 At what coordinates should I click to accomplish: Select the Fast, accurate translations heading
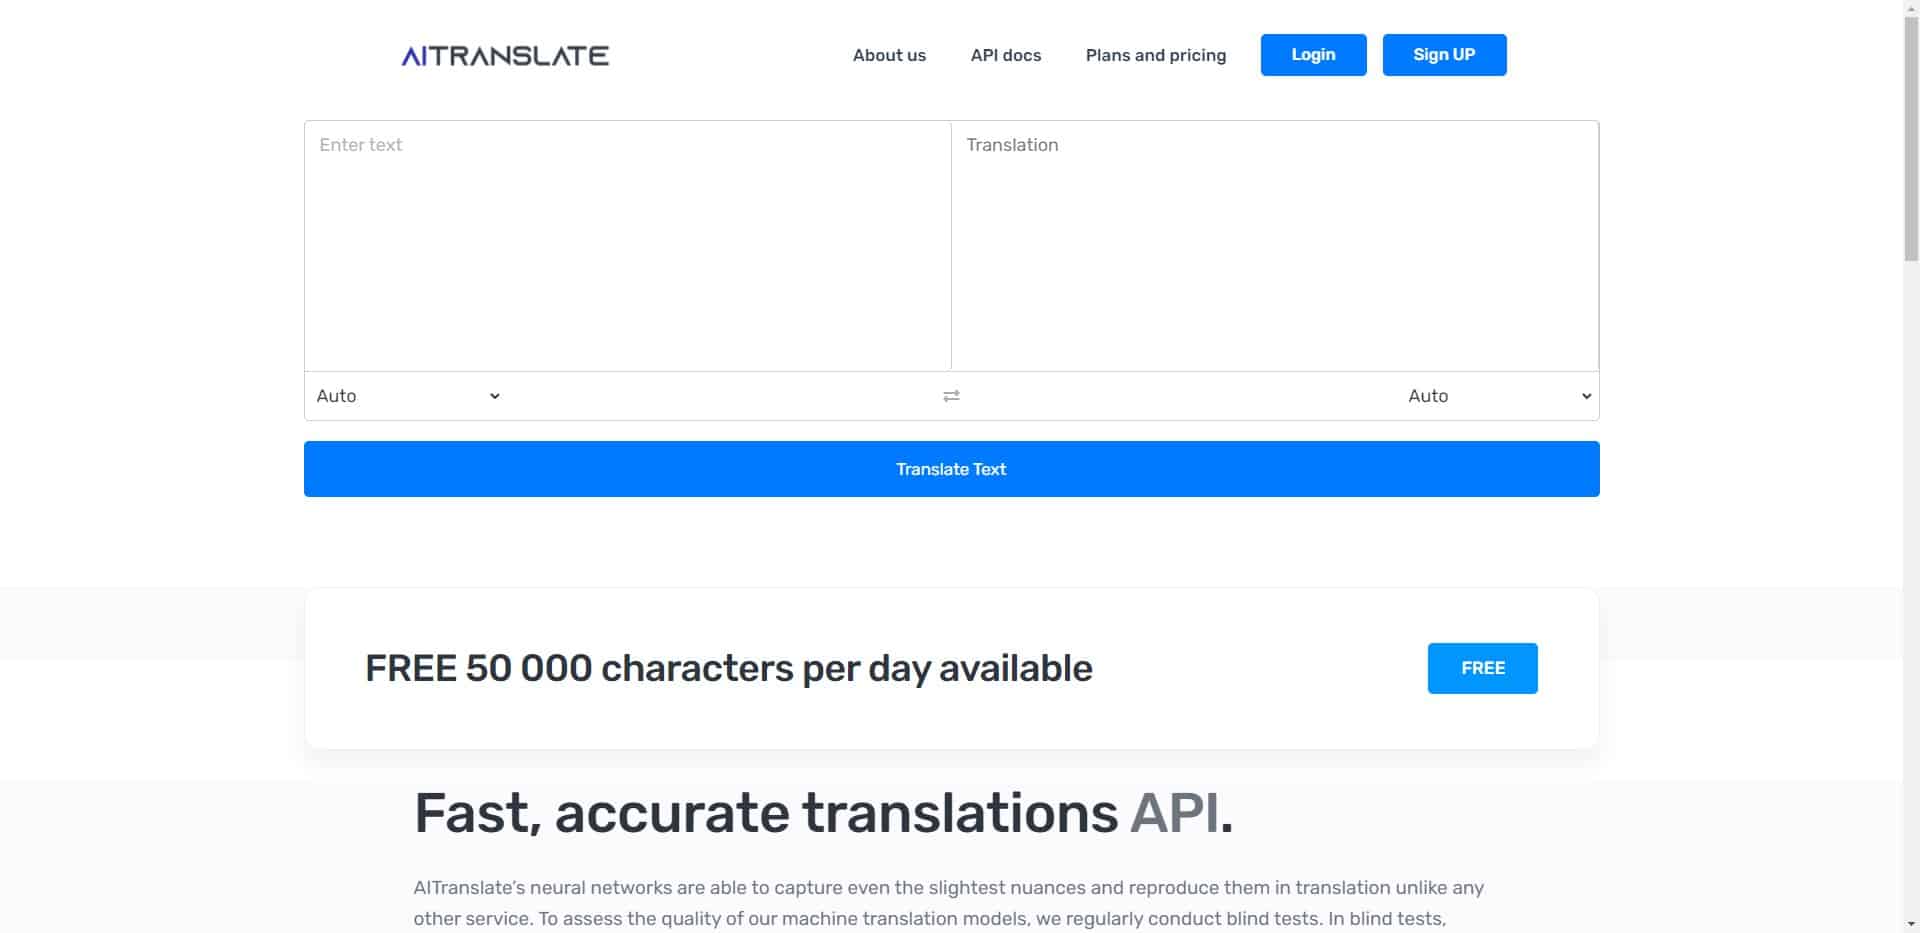coord(823,812)
